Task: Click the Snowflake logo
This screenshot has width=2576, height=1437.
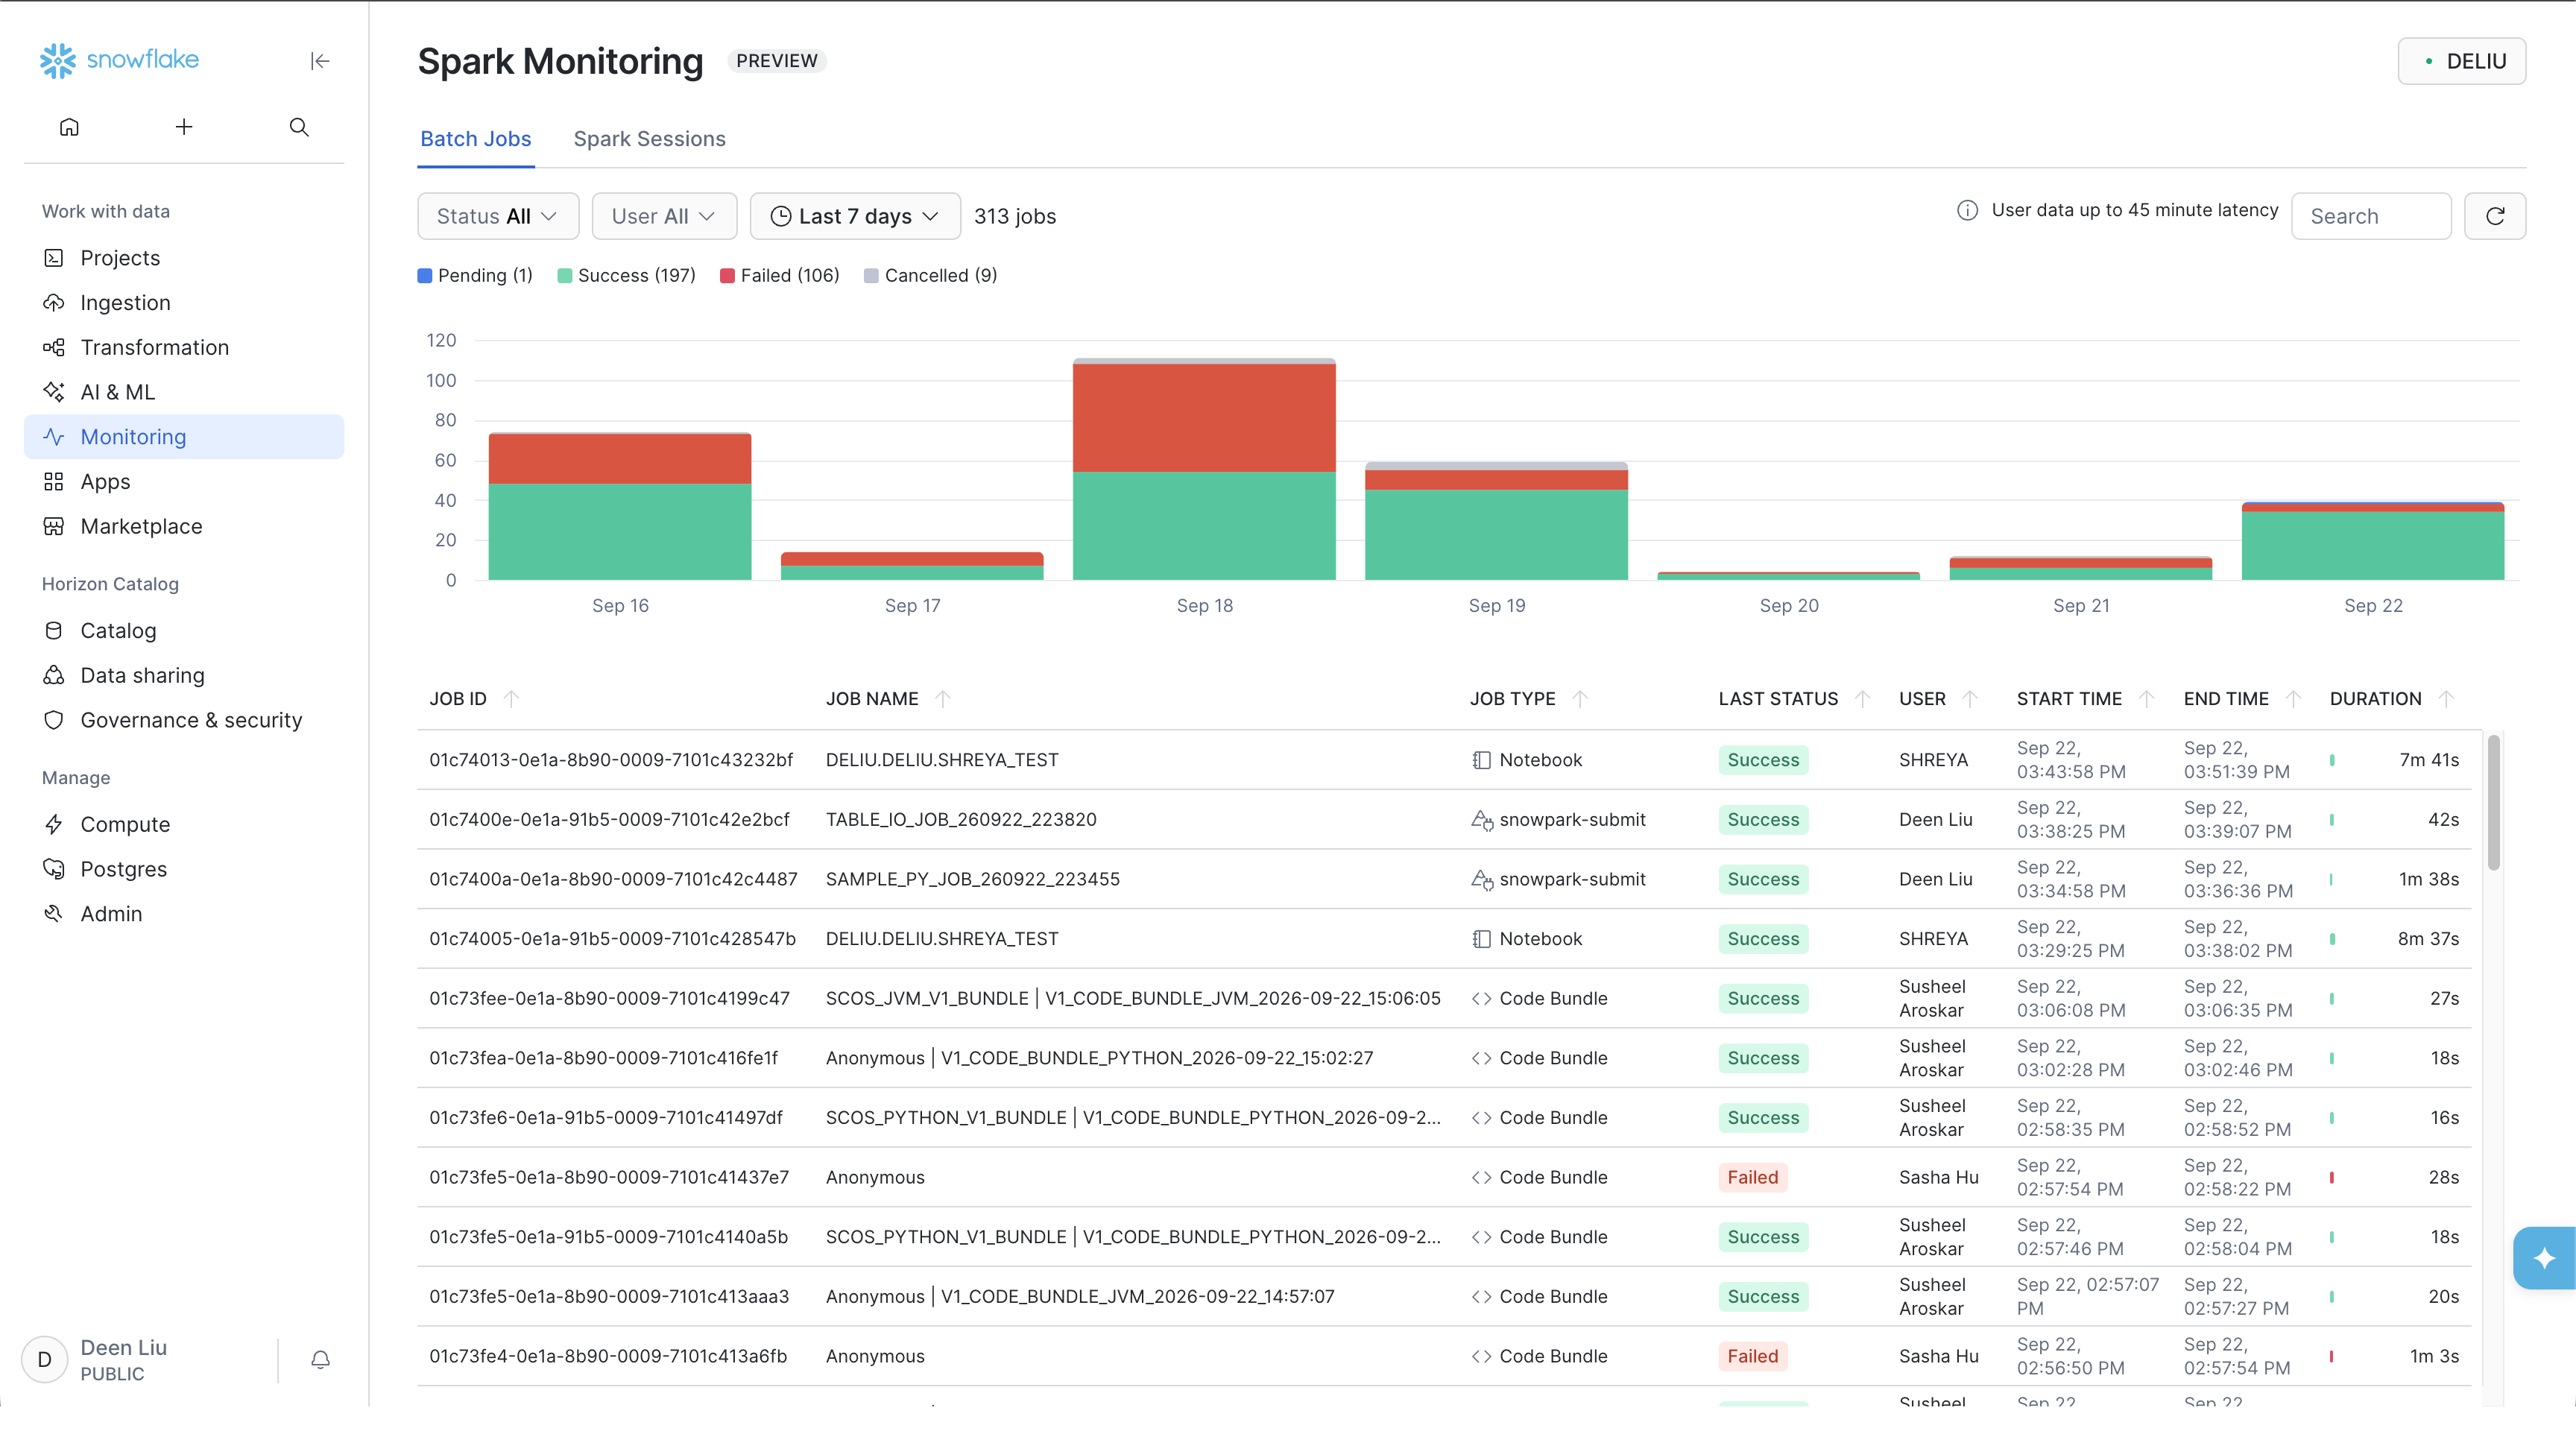Action: [x=119, y=60]
